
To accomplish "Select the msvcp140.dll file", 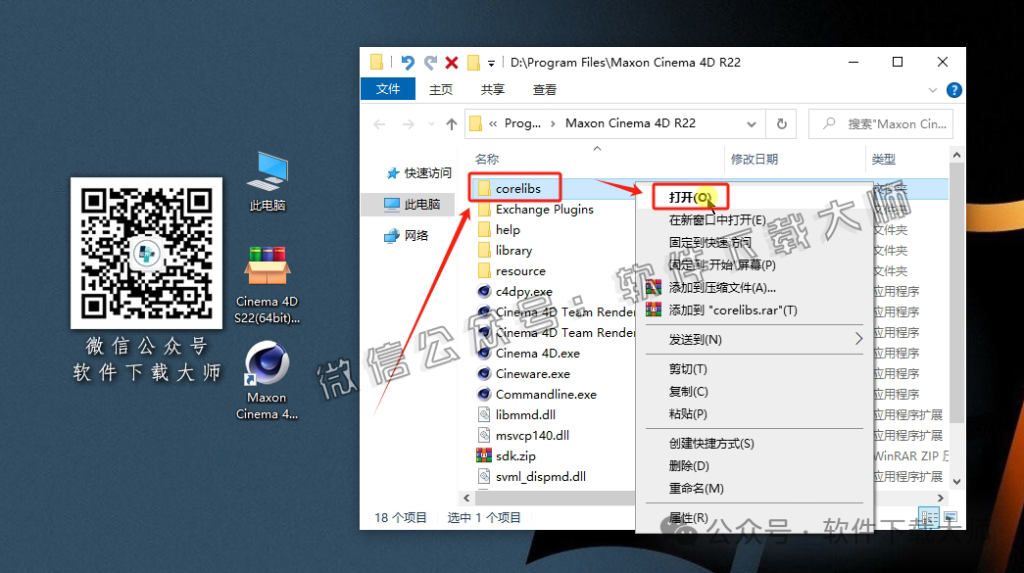I will click(x=523, y=436).
